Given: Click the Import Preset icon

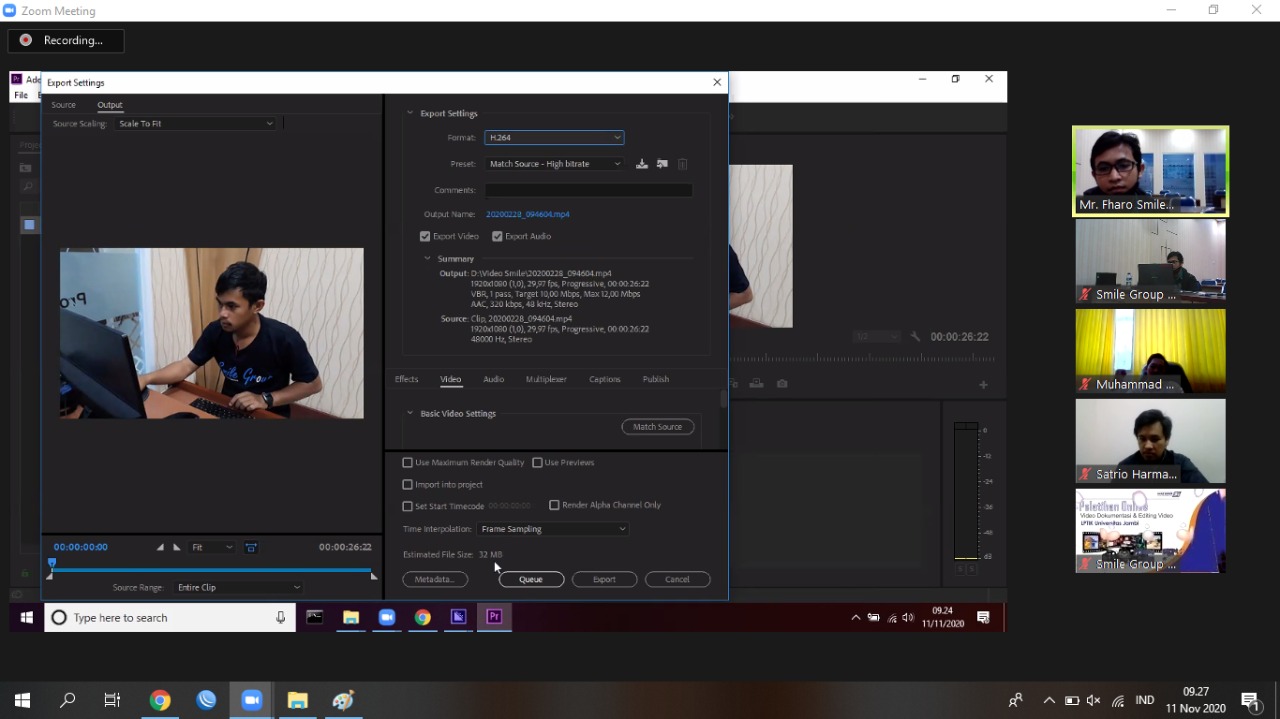Looking at the screenshot, I should point(662,164).
